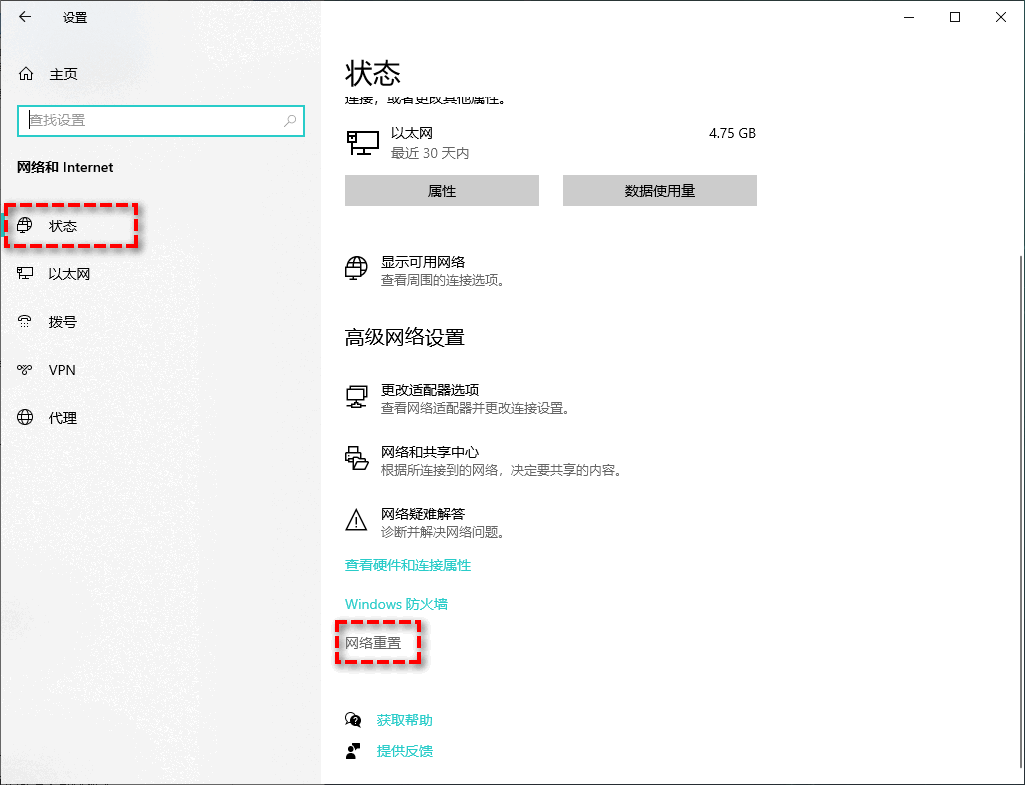Viewport: 1025px width, 785px height.
Task: Click the 网络和共享中心 printer icon
Action: pos(356,458)
